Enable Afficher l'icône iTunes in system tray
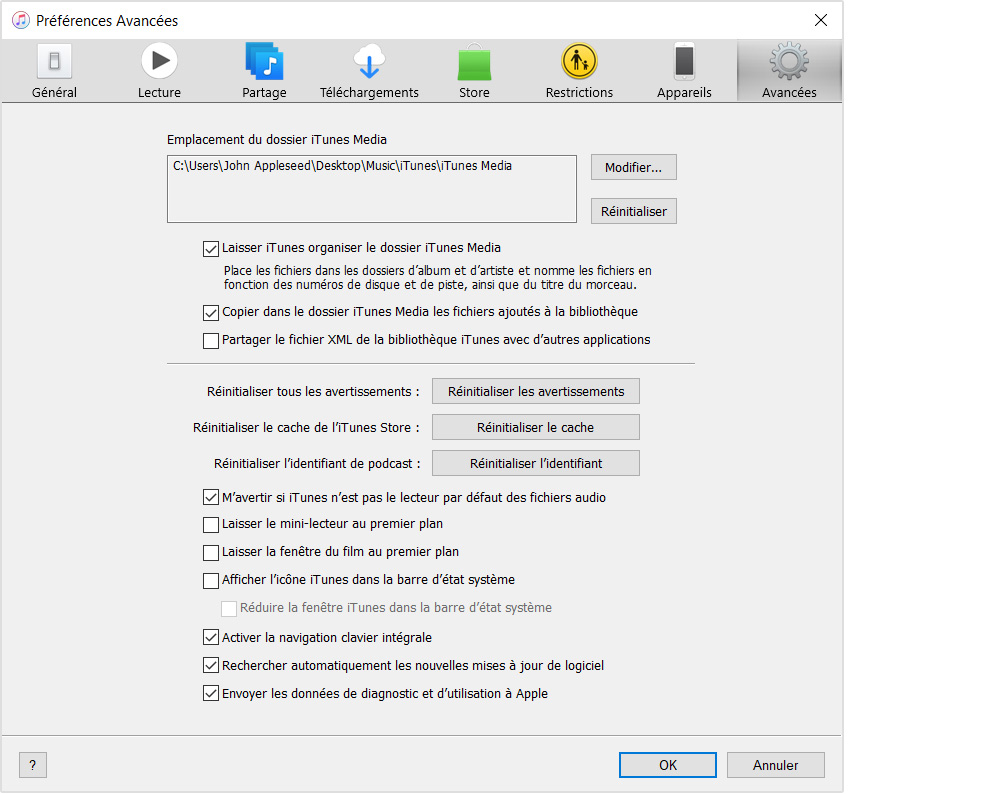988x794 pixels. tap(211, 580)
